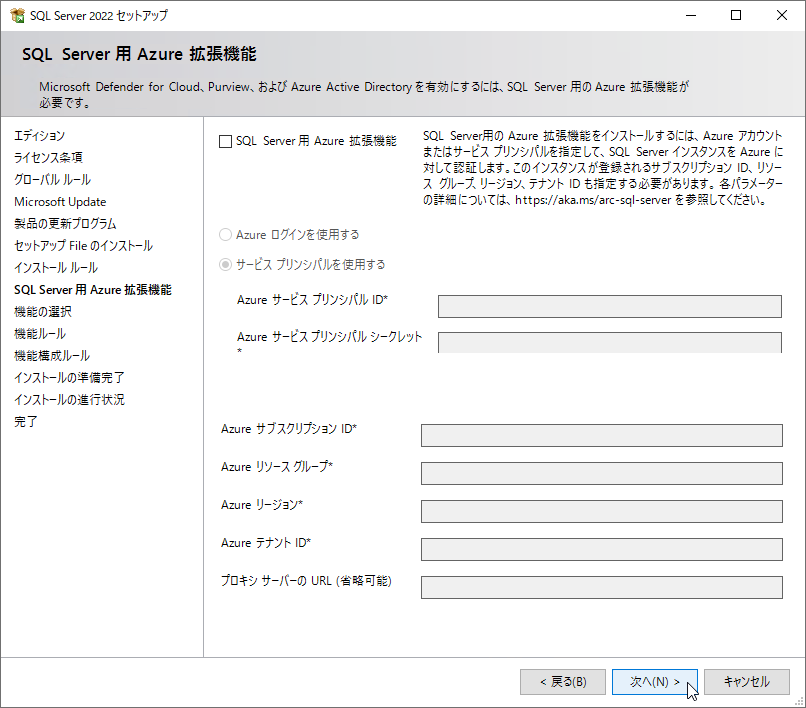This screenshot has height=708, width=806.
Task: Click the Azure サービス プリンシパル ID field
Action: pos(610,306)
